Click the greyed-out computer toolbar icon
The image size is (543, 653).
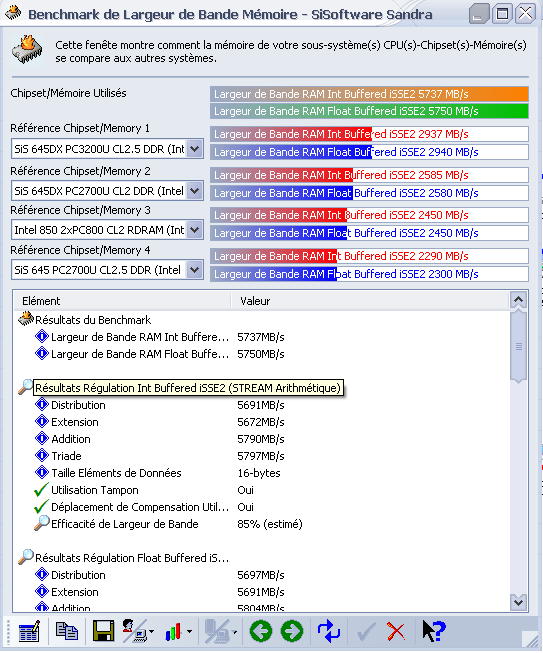[216, 632]
